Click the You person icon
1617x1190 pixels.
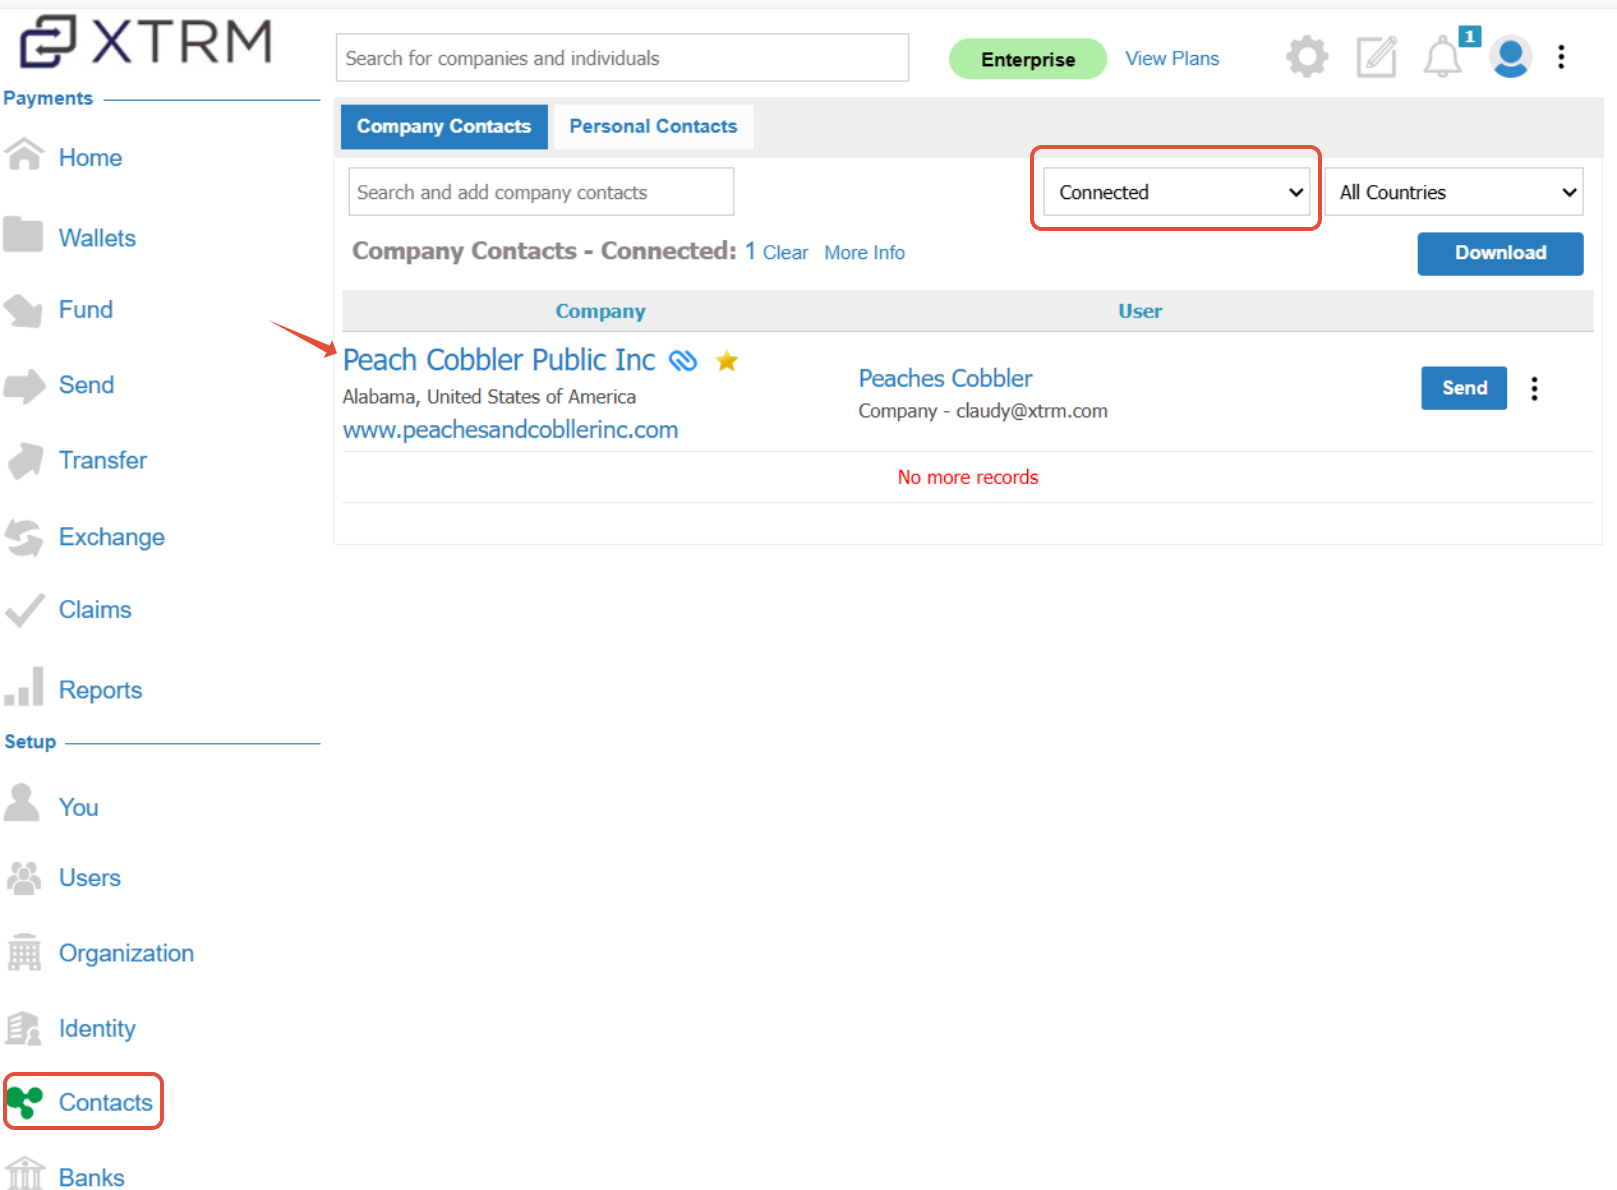(x=21, y=802)
